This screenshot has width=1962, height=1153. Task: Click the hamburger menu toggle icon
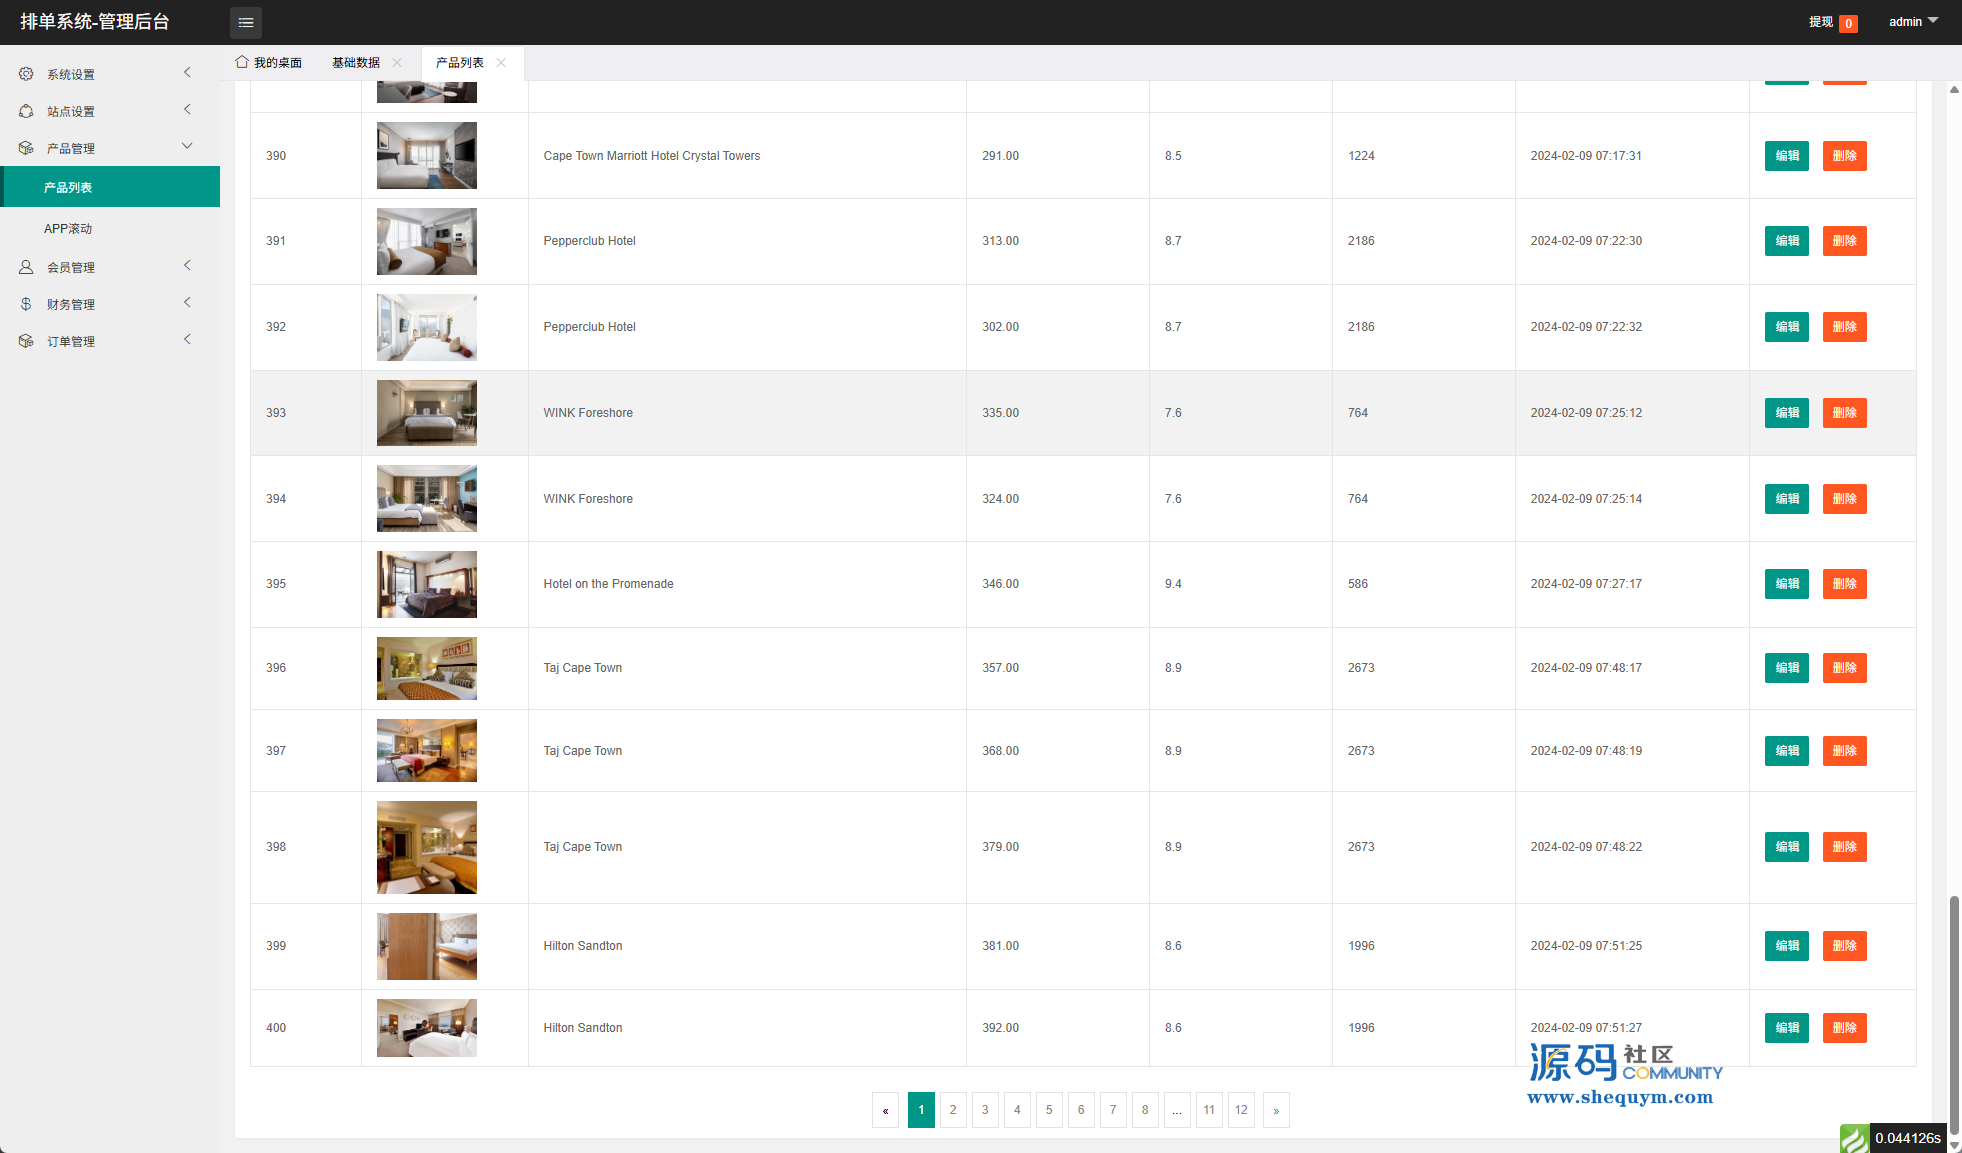point(246,22)
